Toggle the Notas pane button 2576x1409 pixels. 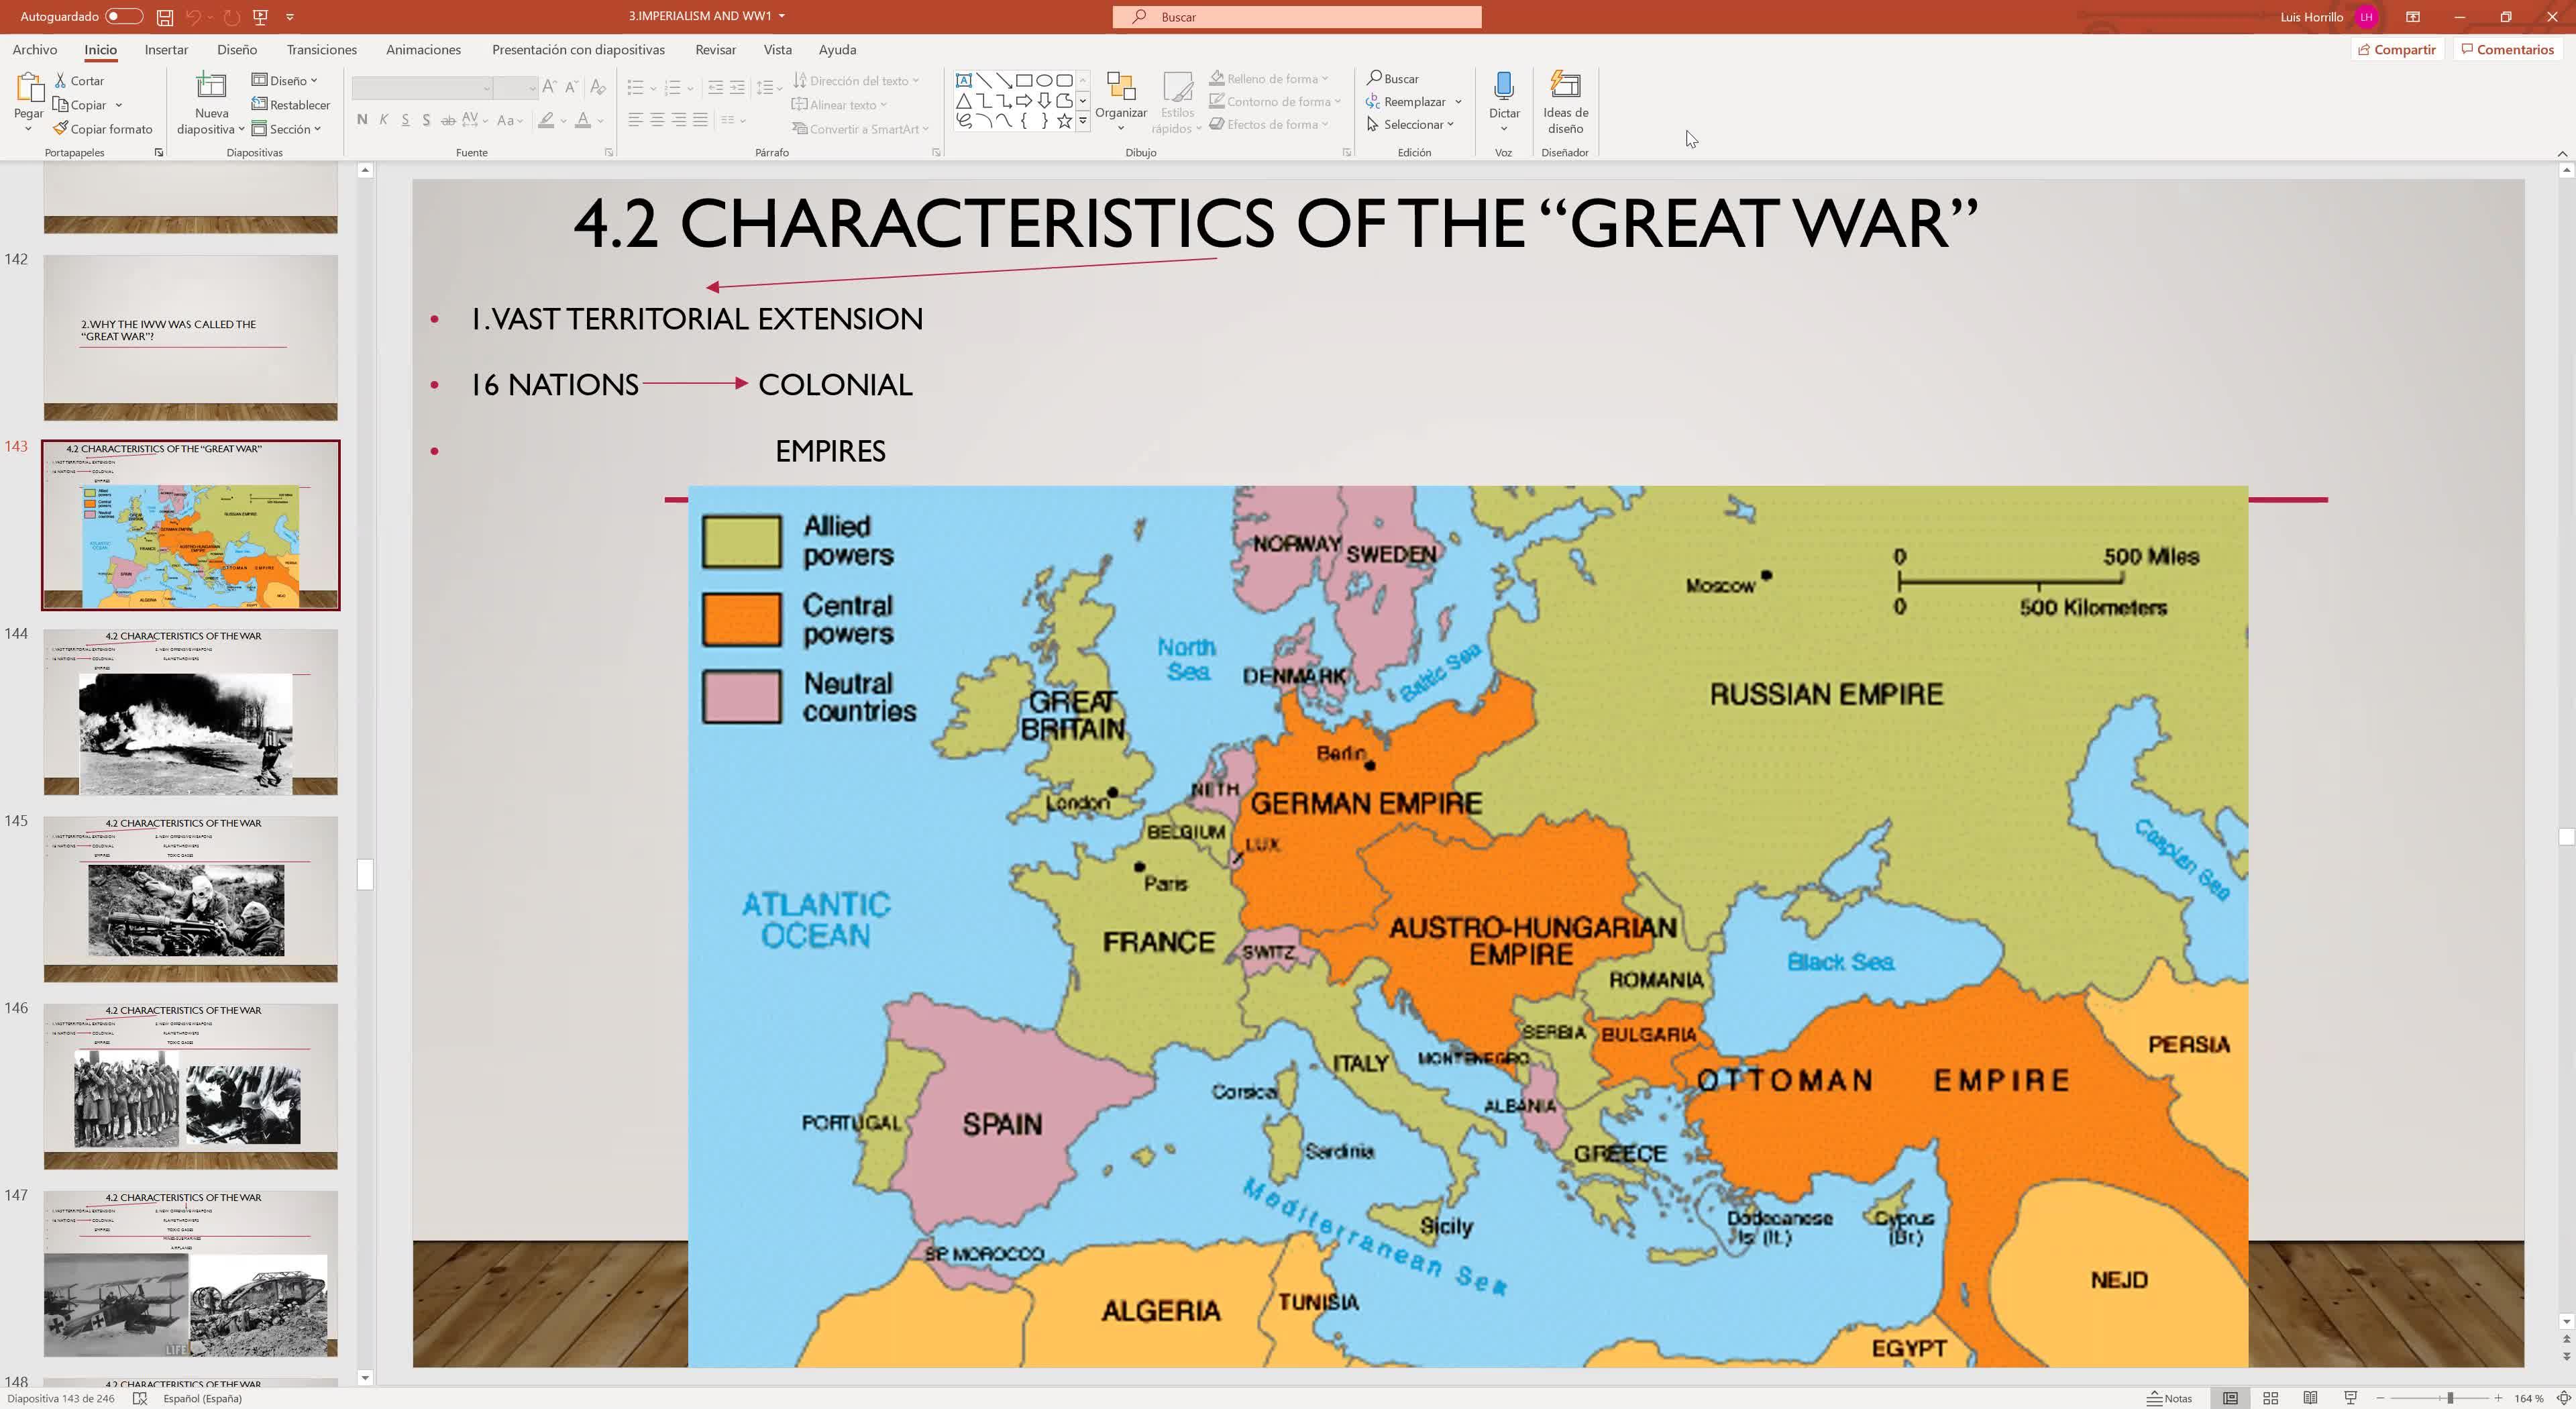pos(2170,1398)
